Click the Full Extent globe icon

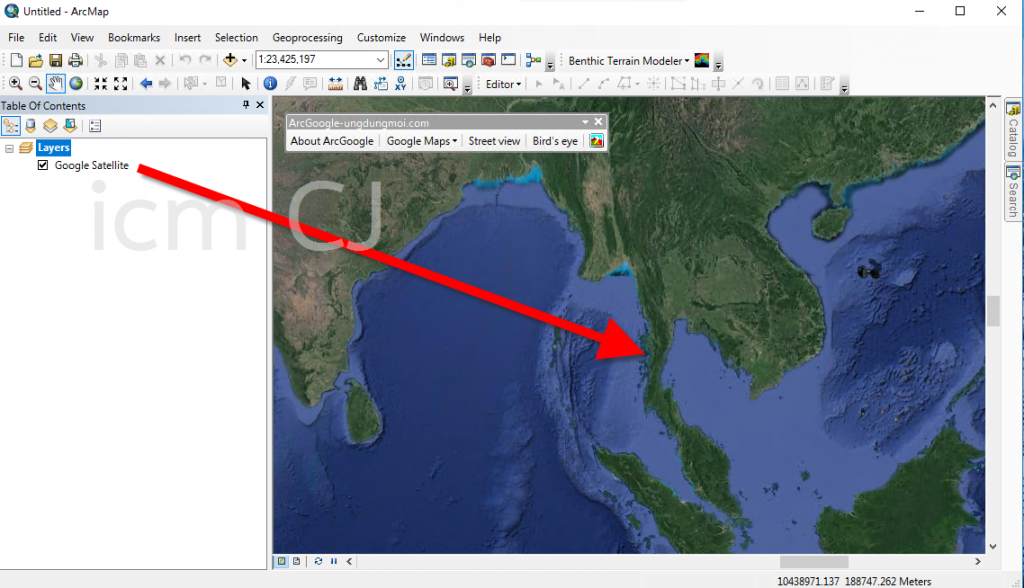tap(76, 83)
